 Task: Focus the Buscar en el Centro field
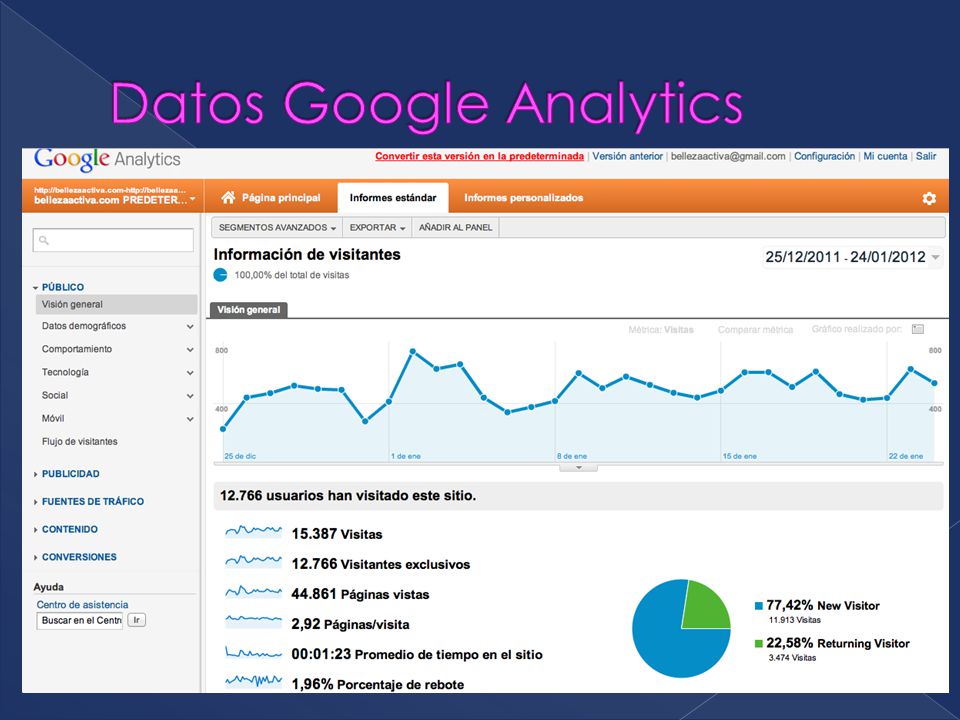pos(80,621)
